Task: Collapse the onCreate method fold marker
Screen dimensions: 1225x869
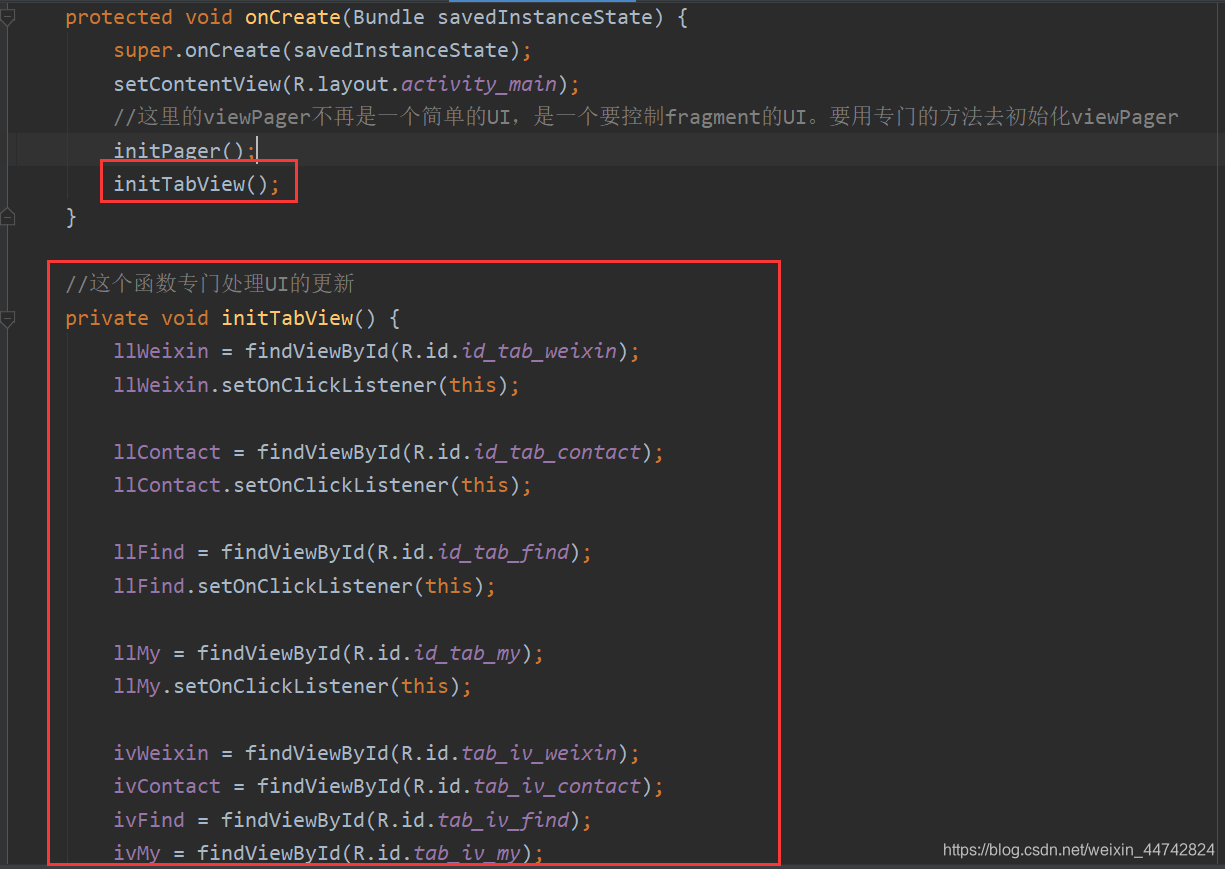Action: (x=7, y=17)
